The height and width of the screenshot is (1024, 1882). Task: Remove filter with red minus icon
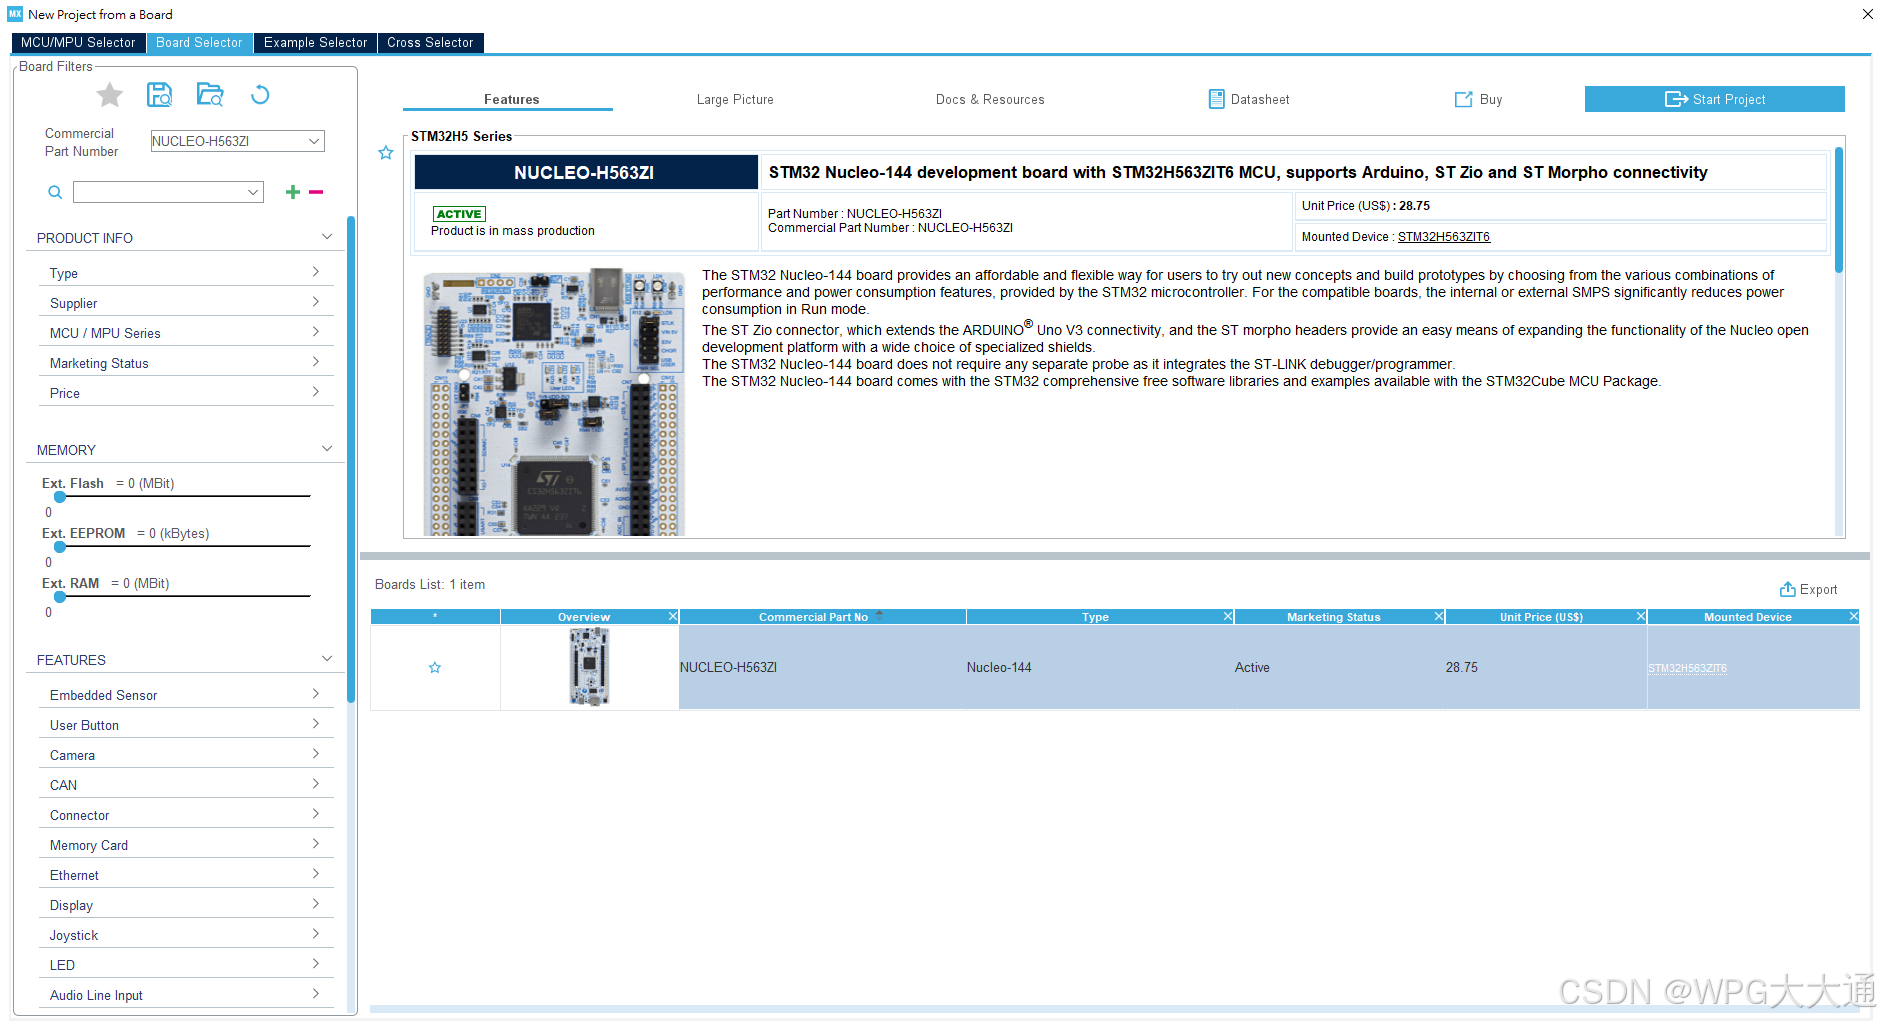pyautogui.click(x=316, y=192)
